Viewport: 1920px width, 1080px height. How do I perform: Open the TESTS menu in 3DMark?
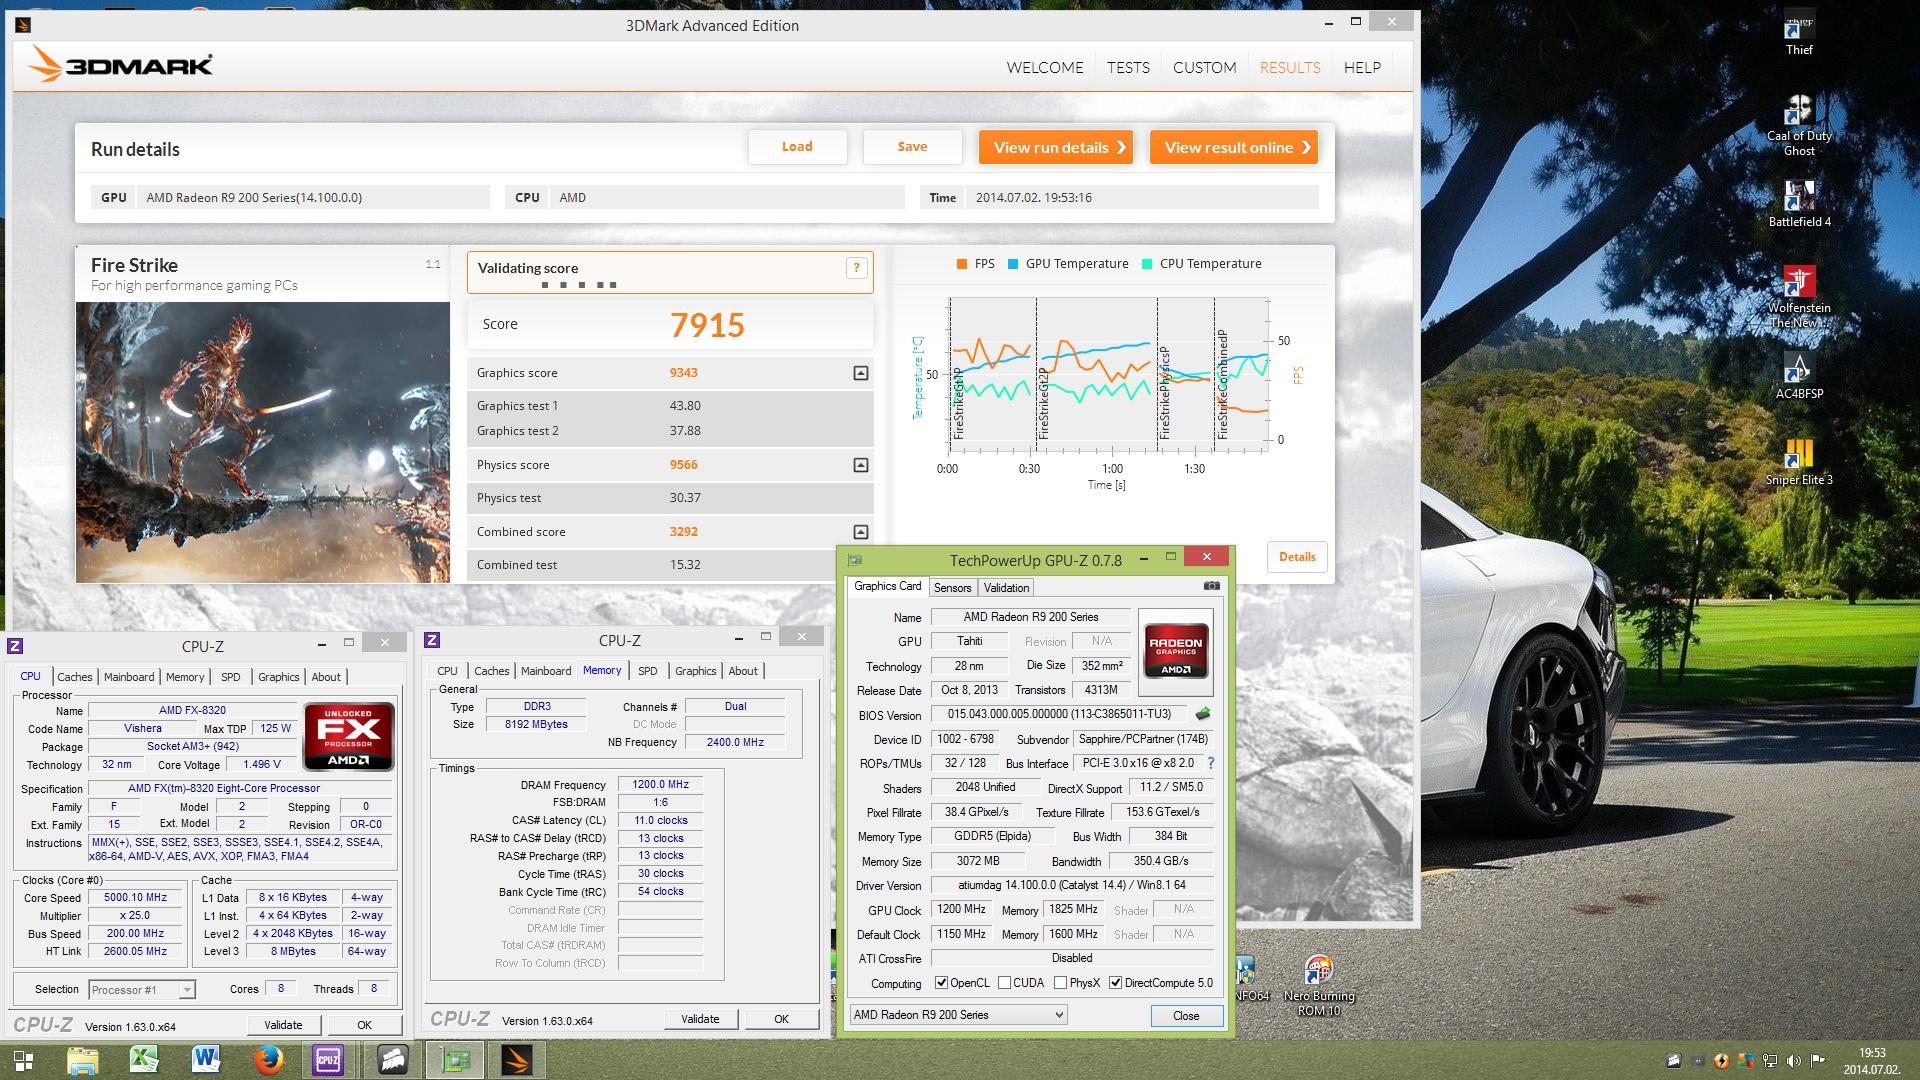click(1128, 67)
